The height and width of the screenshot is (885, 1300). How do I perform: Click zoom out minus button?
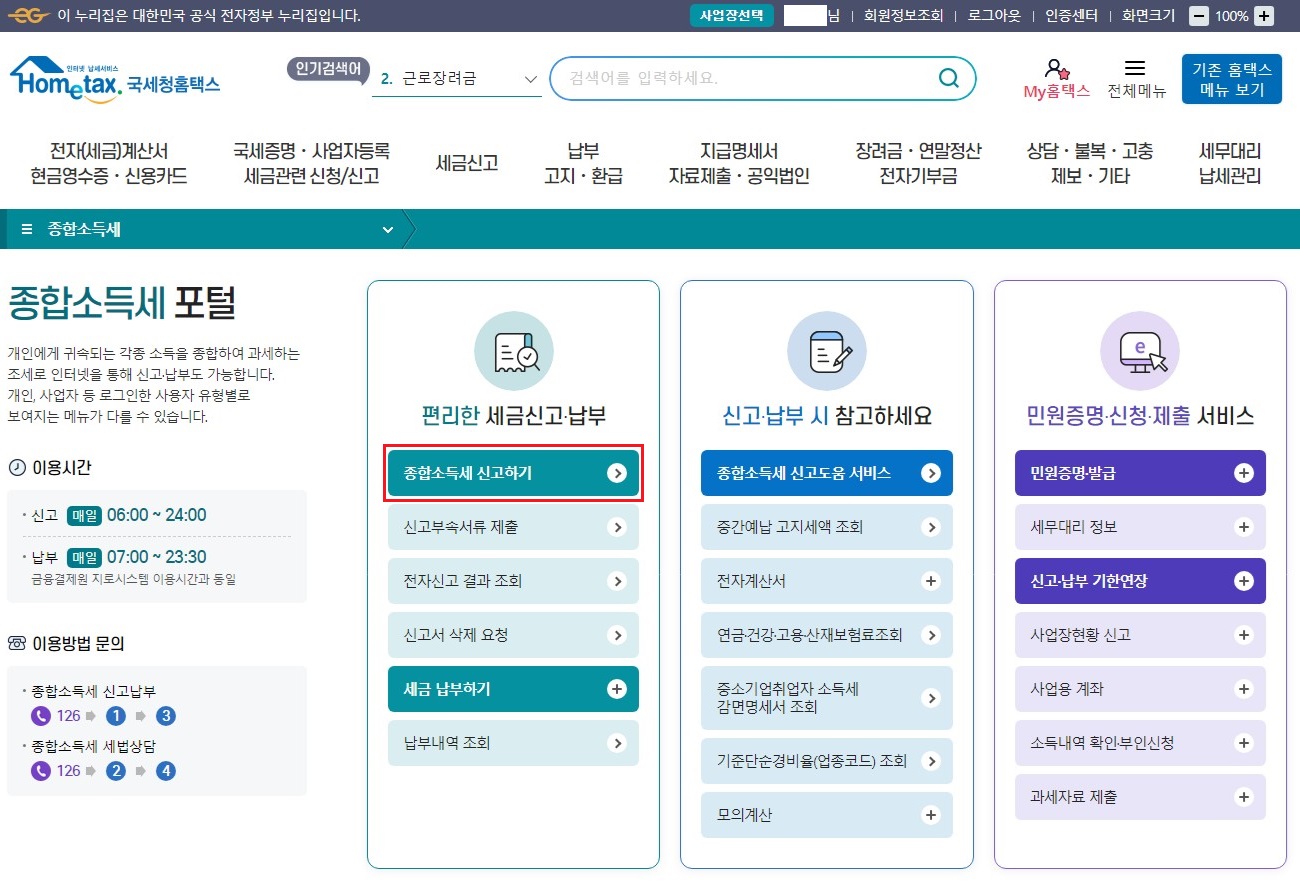point(1198,16)
